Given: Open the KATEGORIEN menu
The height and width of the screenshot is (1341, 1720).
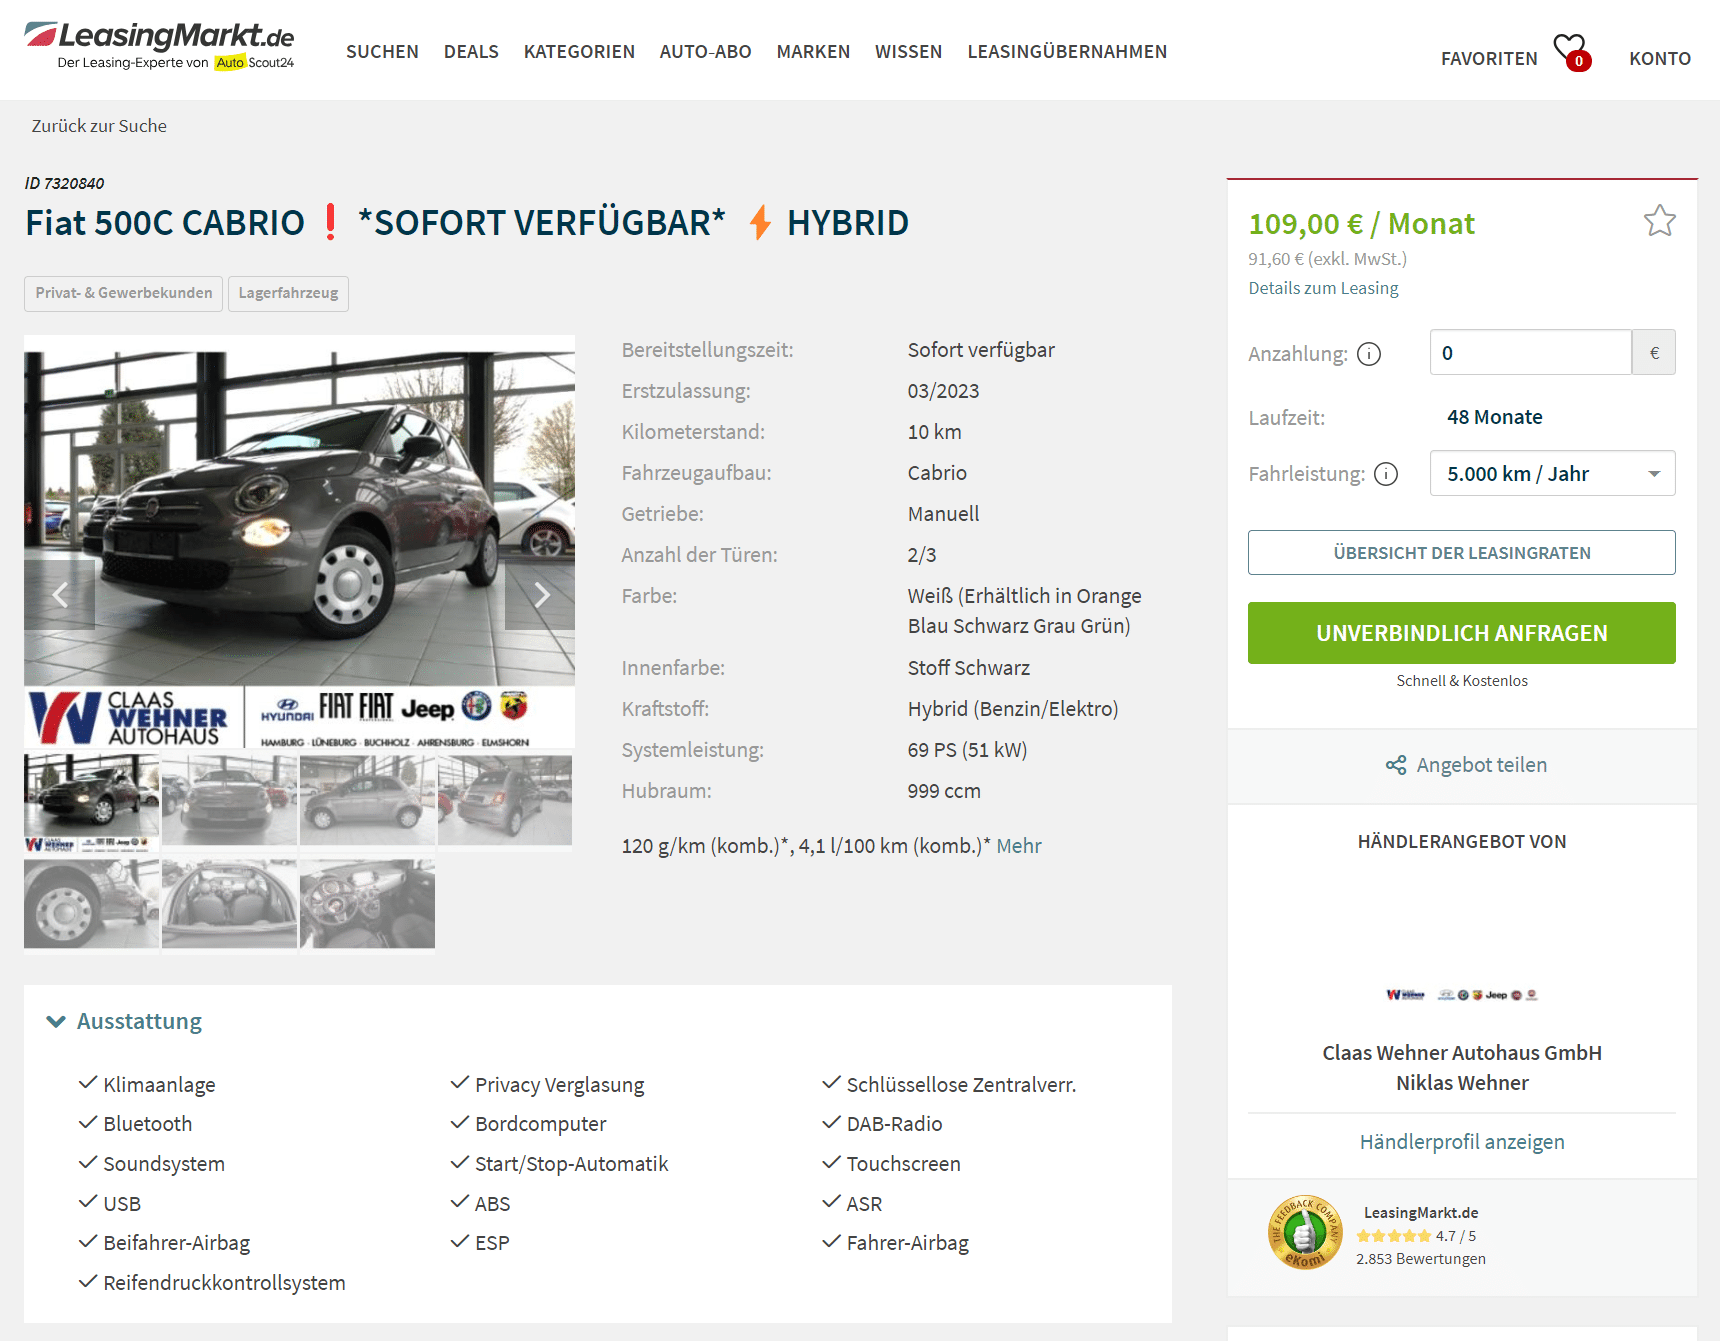Looking at the screenshot, I should coord(579,52).
